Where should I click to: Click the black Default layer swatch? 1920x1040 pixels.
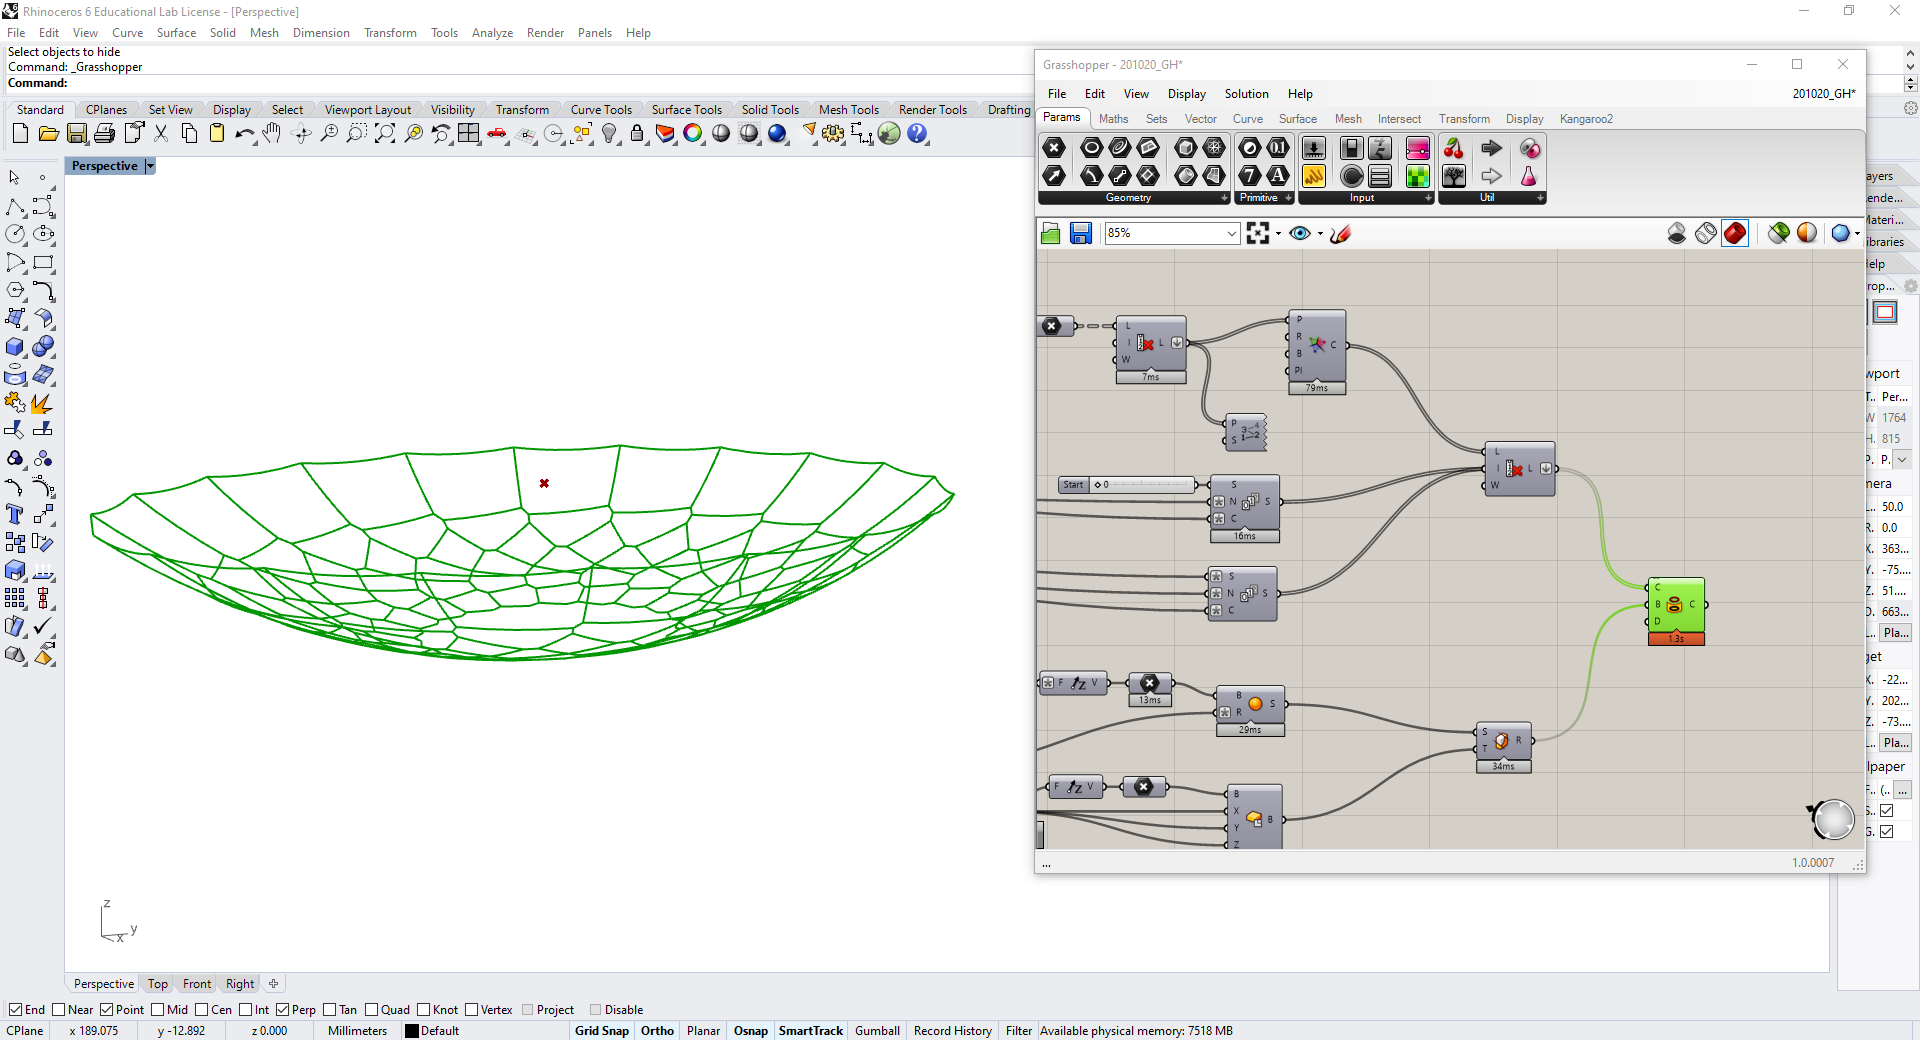pos(411,1031)
